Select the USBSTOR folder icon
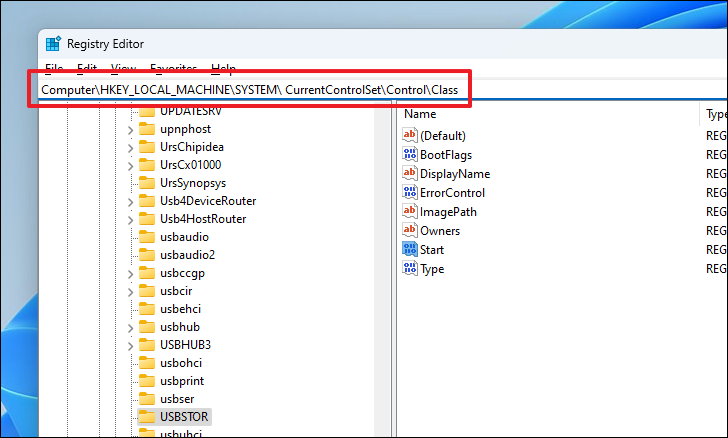This screenshot has width=728, height=438. click(147, 417)
